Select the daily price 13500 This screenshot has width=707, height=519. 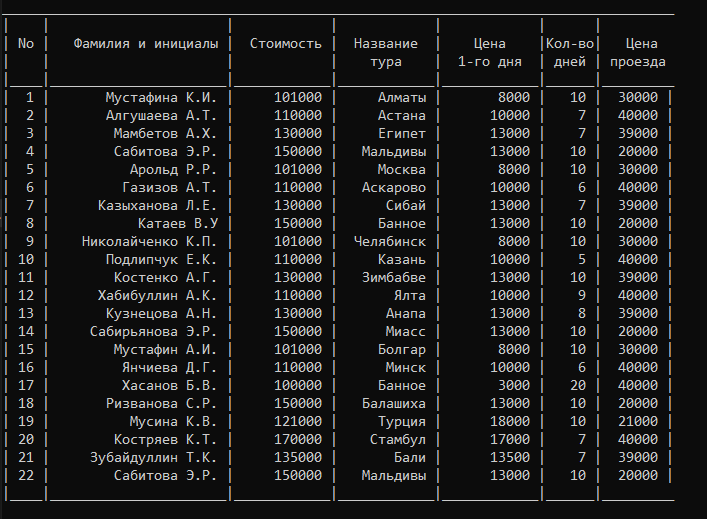pos(510,458)
